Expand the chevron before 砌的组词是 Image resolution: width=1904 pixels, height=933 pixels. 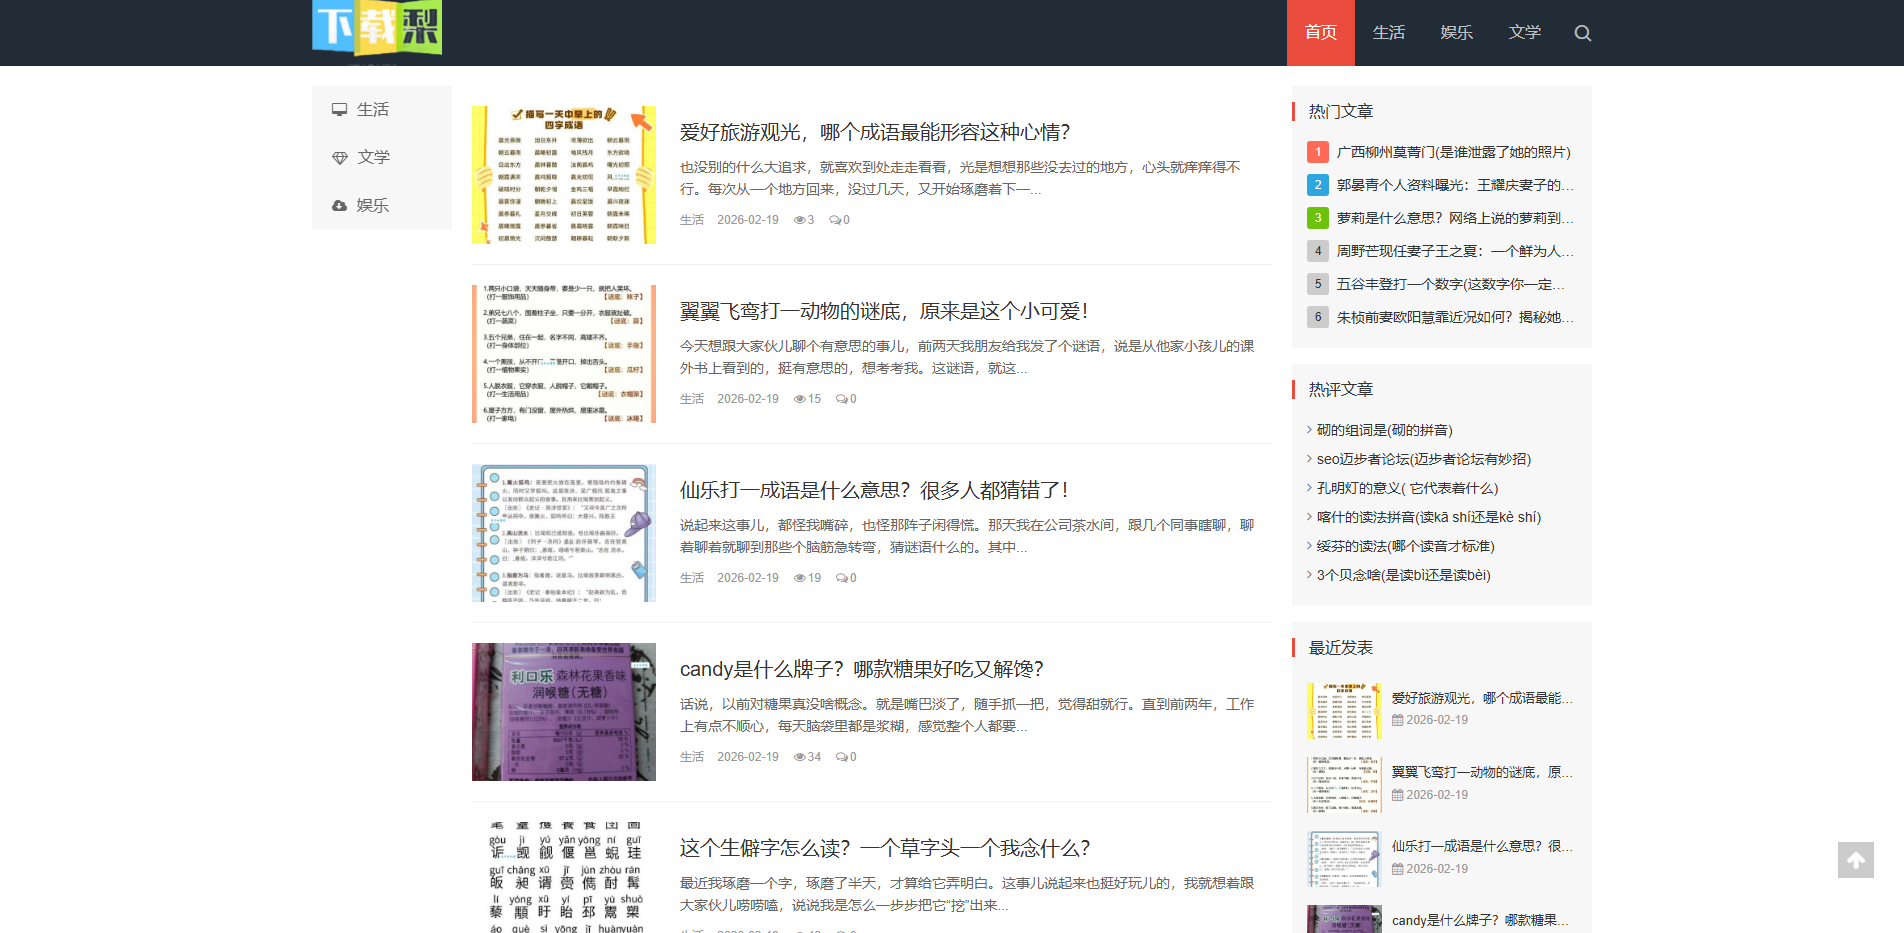coord(1309,429)
